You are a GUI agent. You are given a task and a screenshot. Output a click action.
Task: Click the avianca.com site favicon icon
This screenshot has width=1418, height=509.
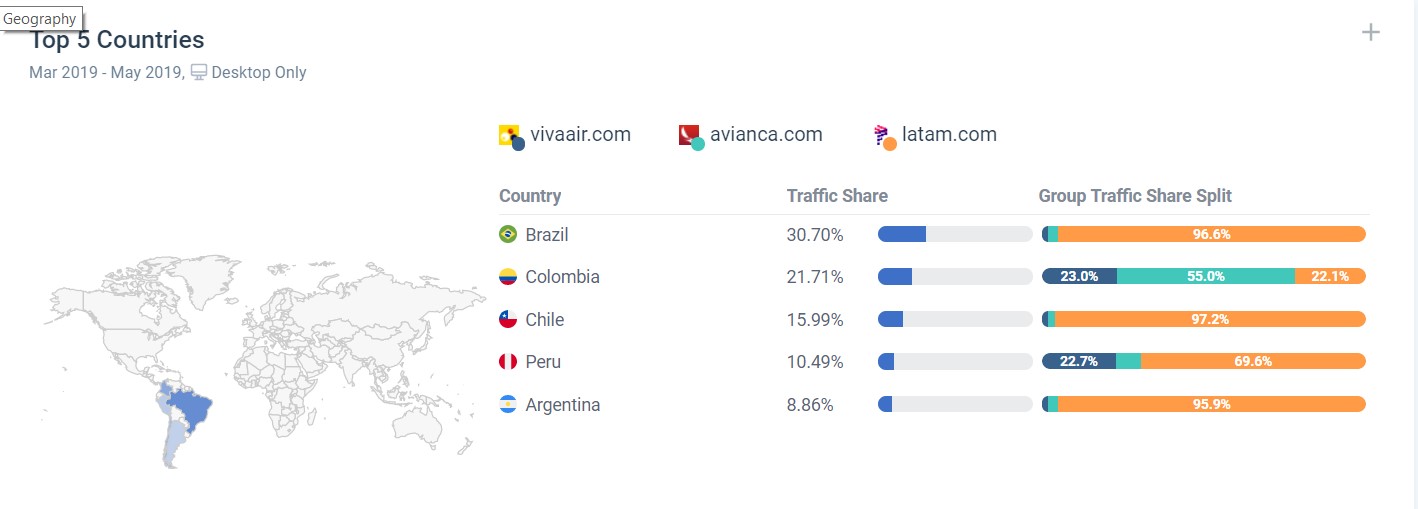[x=690, y=136]
